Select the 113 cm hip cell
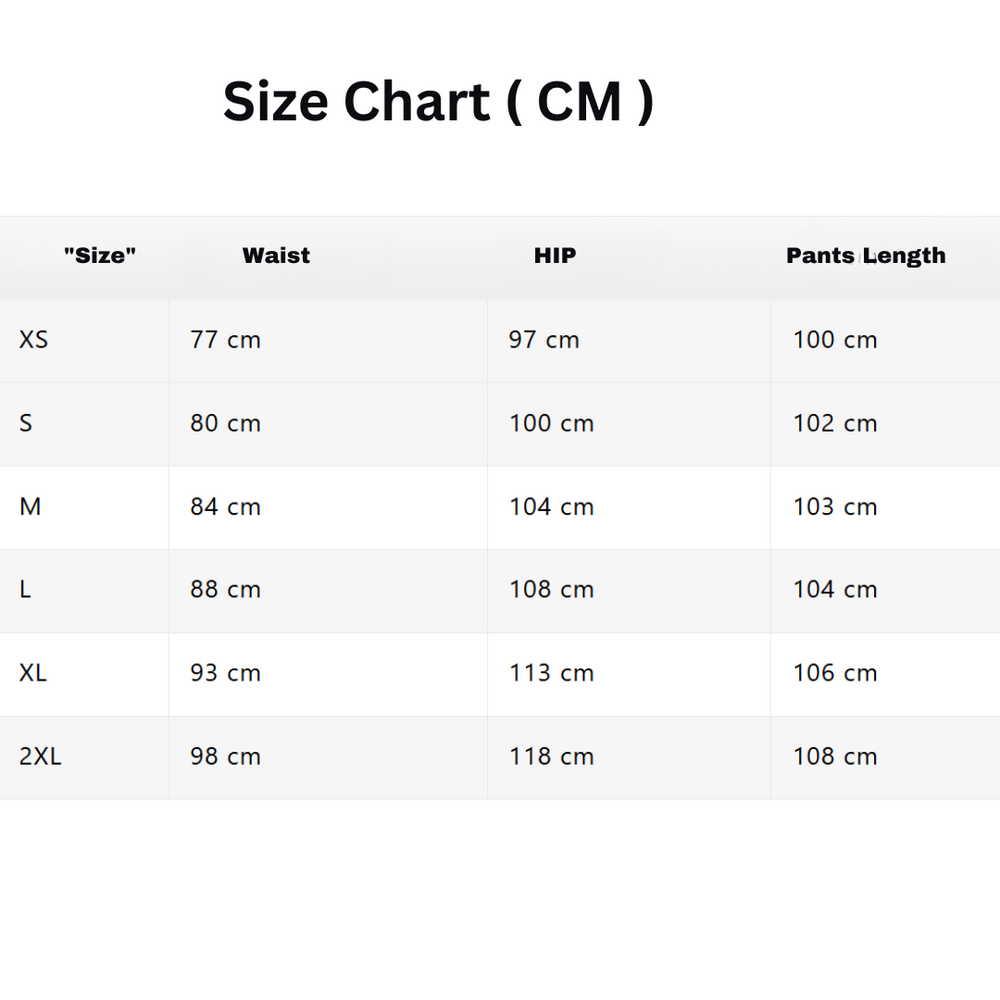The image size is (1000, 1000). tap(551, 673)
